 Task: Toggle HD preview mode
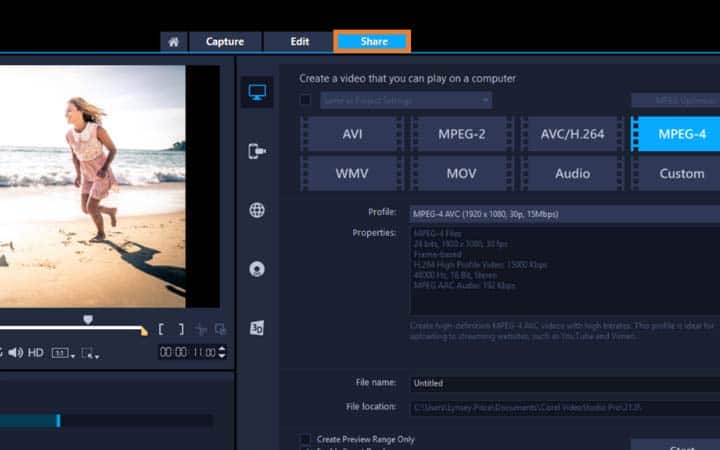[35, 352]
